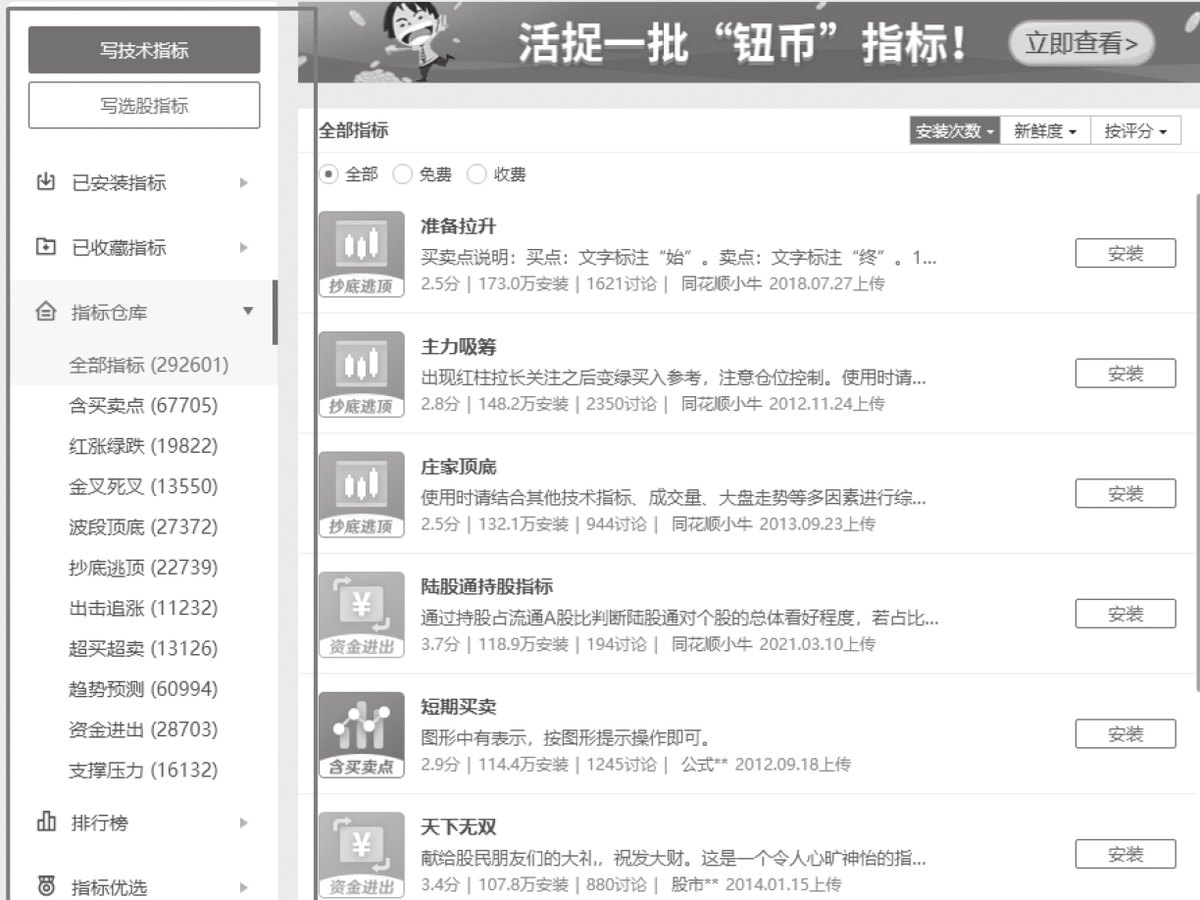Click the 2350讨论 text
The width and height of the screenshot is (1200, 900).
[620, 404]
